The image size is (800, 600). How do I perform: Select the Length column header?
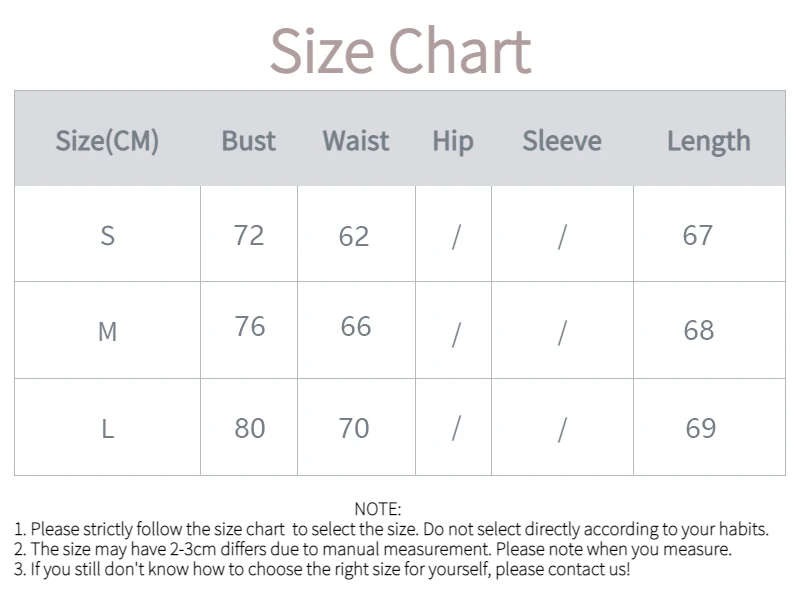[708, 141]
